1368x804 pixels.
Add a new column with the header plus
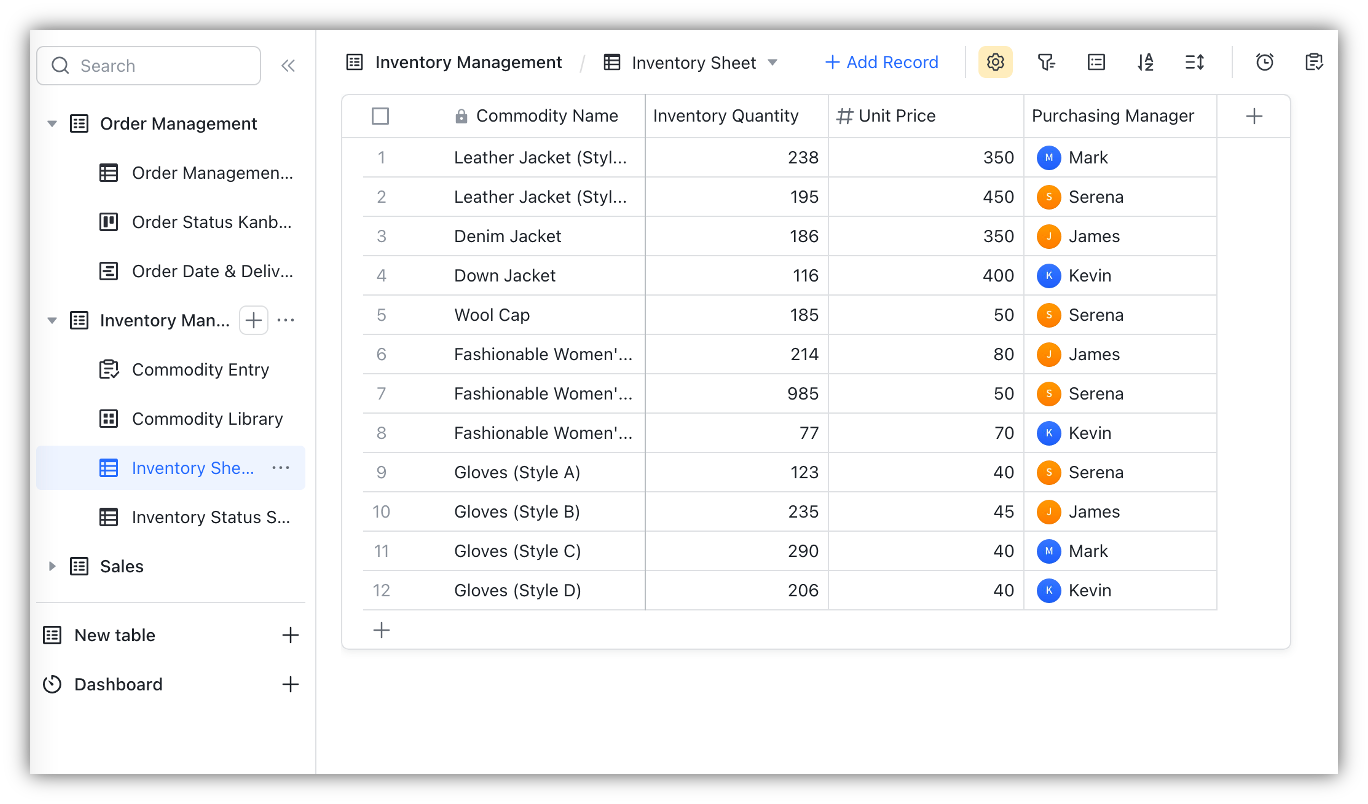[1254, 116]
